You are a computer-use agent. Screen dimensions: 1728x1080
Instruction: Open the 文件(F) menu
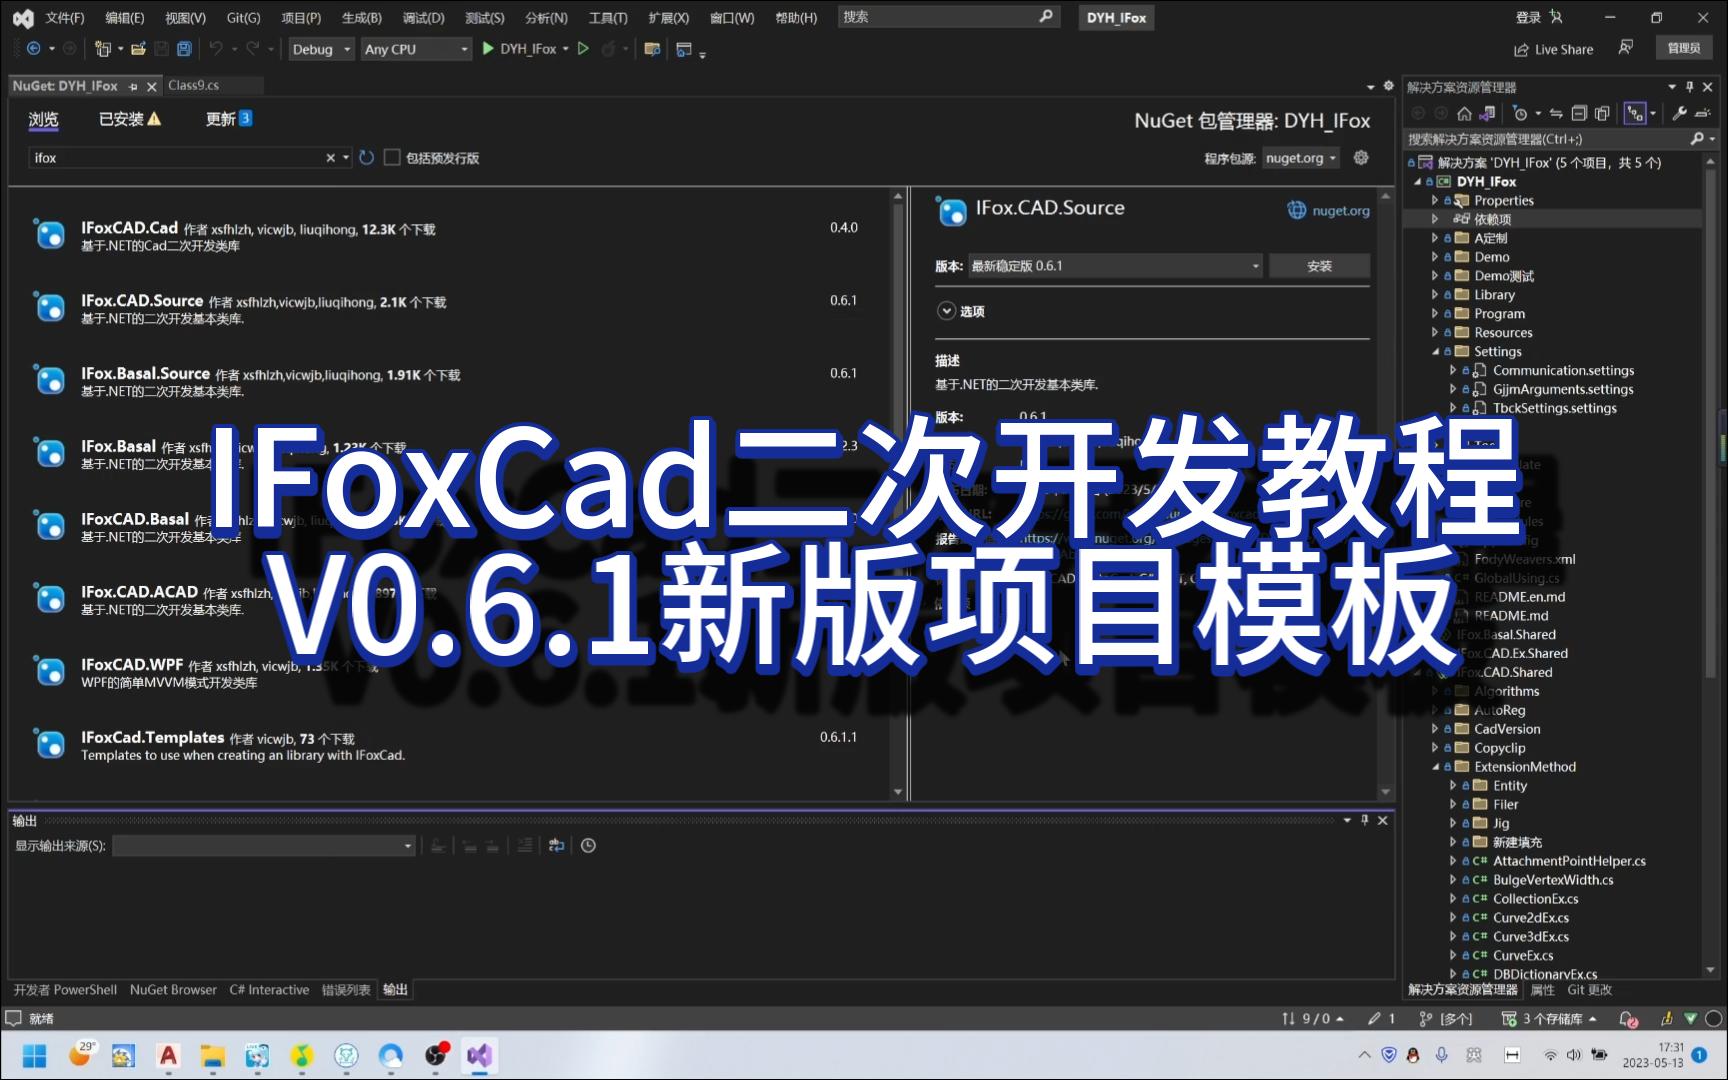click(65, 17)
